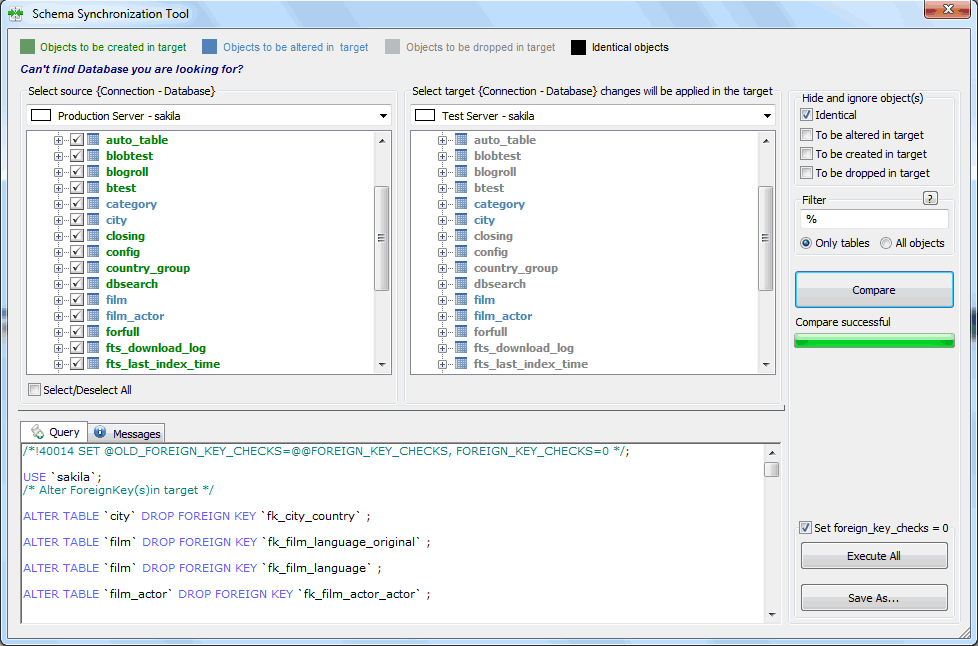978x646 pixels.
Task: Click the table icon beside target category
Action: pos(461,204)
